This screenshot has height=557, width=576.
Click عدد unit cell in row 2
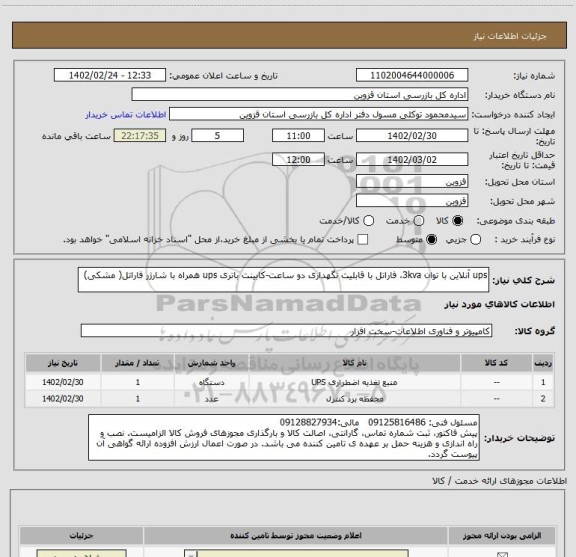coord(212,399)
